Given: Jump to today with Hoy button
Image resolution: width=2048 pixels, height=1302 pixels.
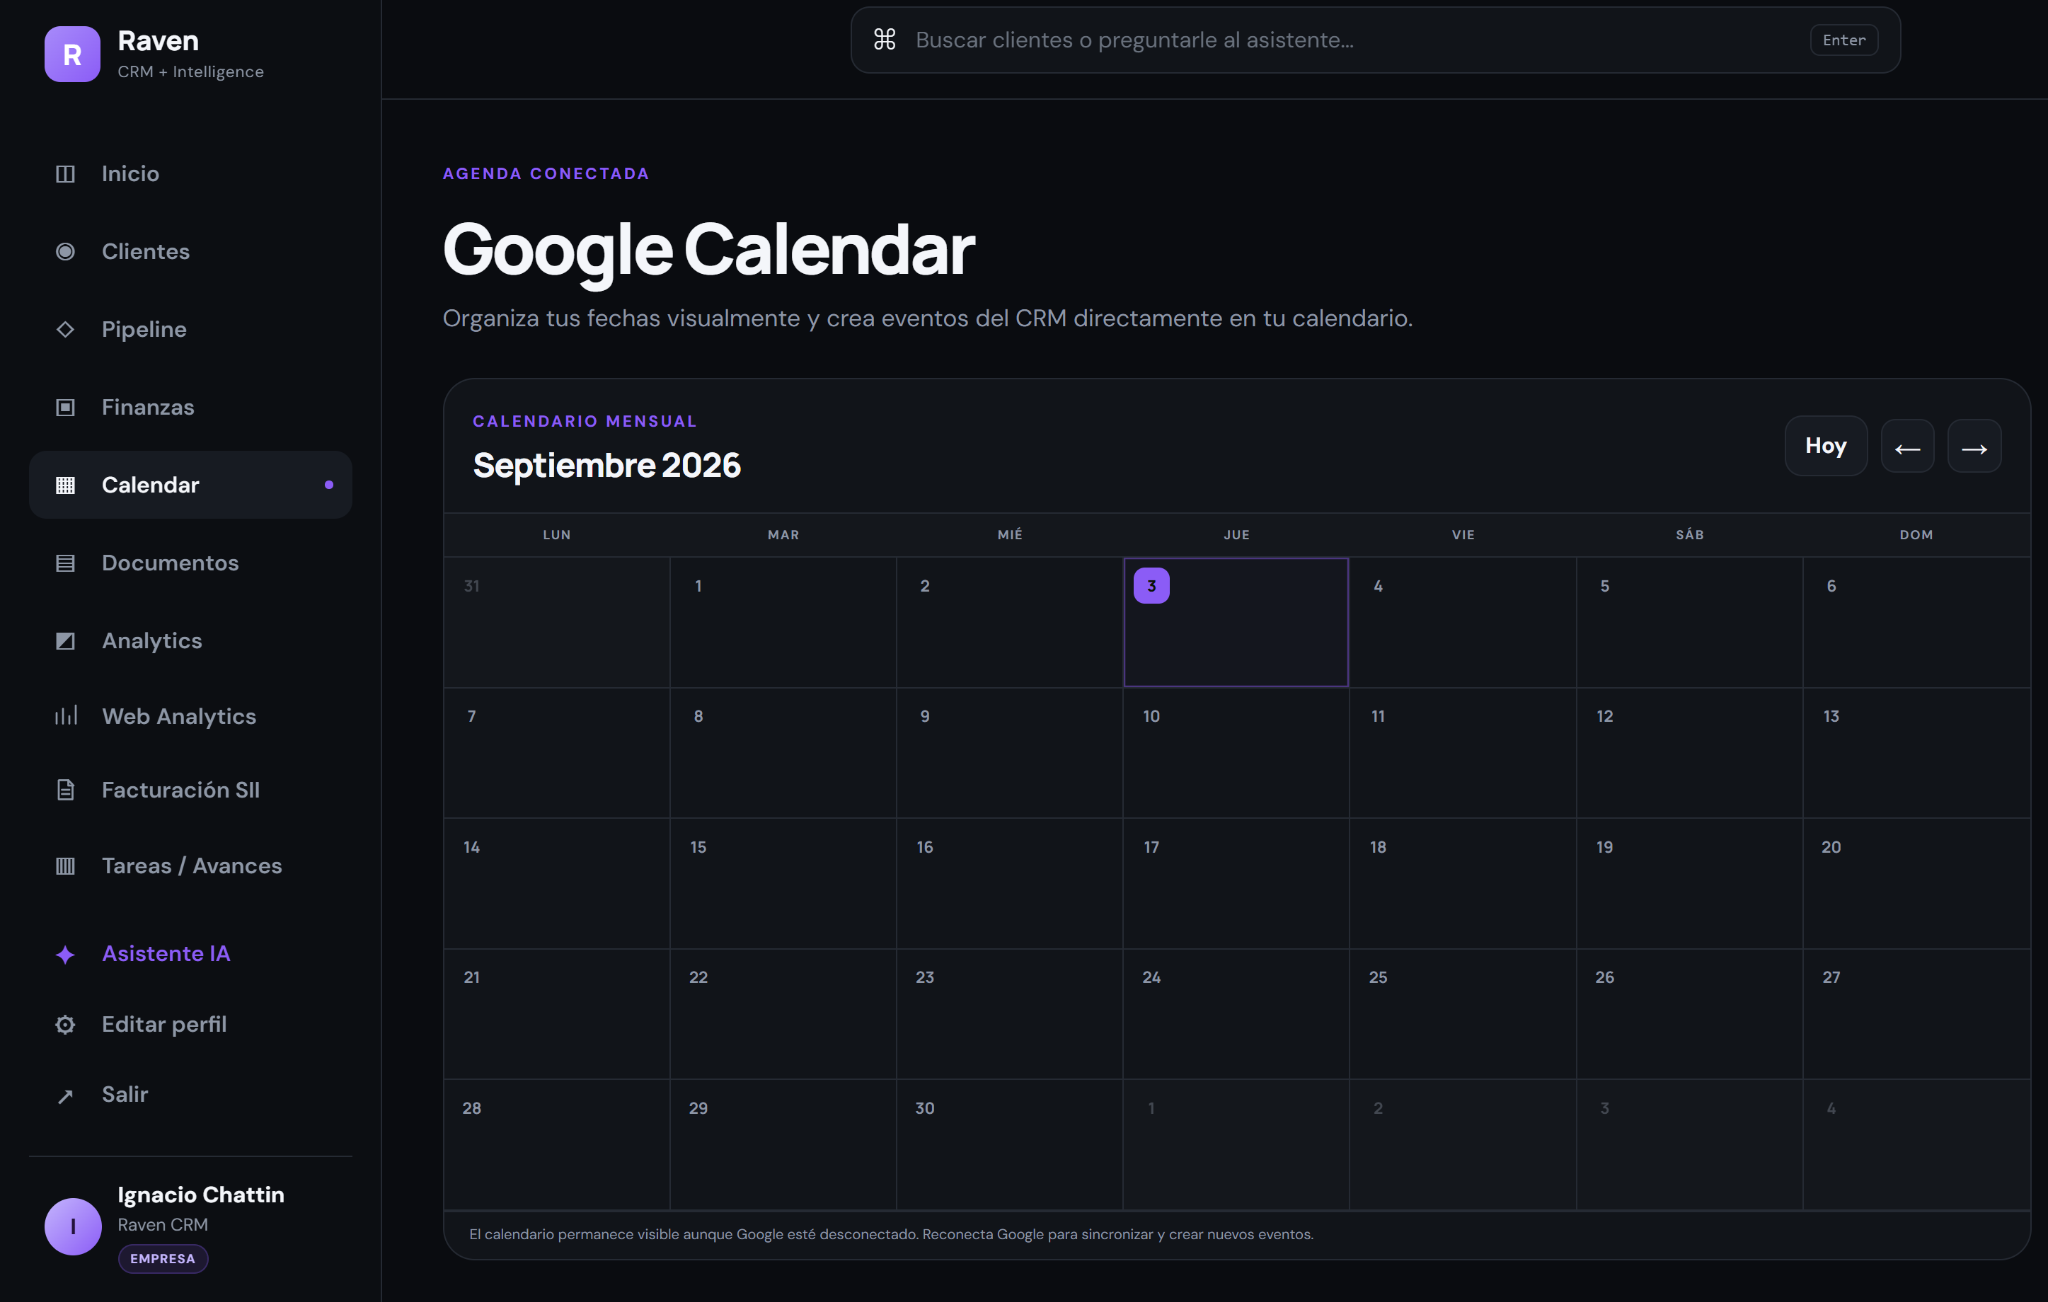Looking at the screenshot, I should pos(1825,446).
